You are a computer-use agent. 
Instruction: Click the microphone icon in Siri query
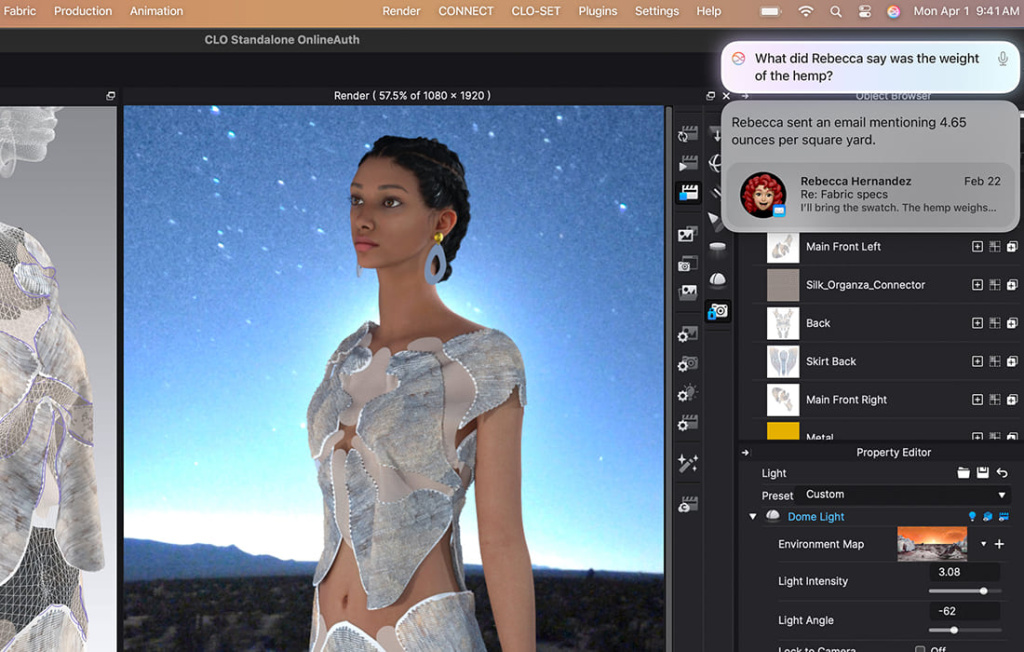[x=1002, y=59]
